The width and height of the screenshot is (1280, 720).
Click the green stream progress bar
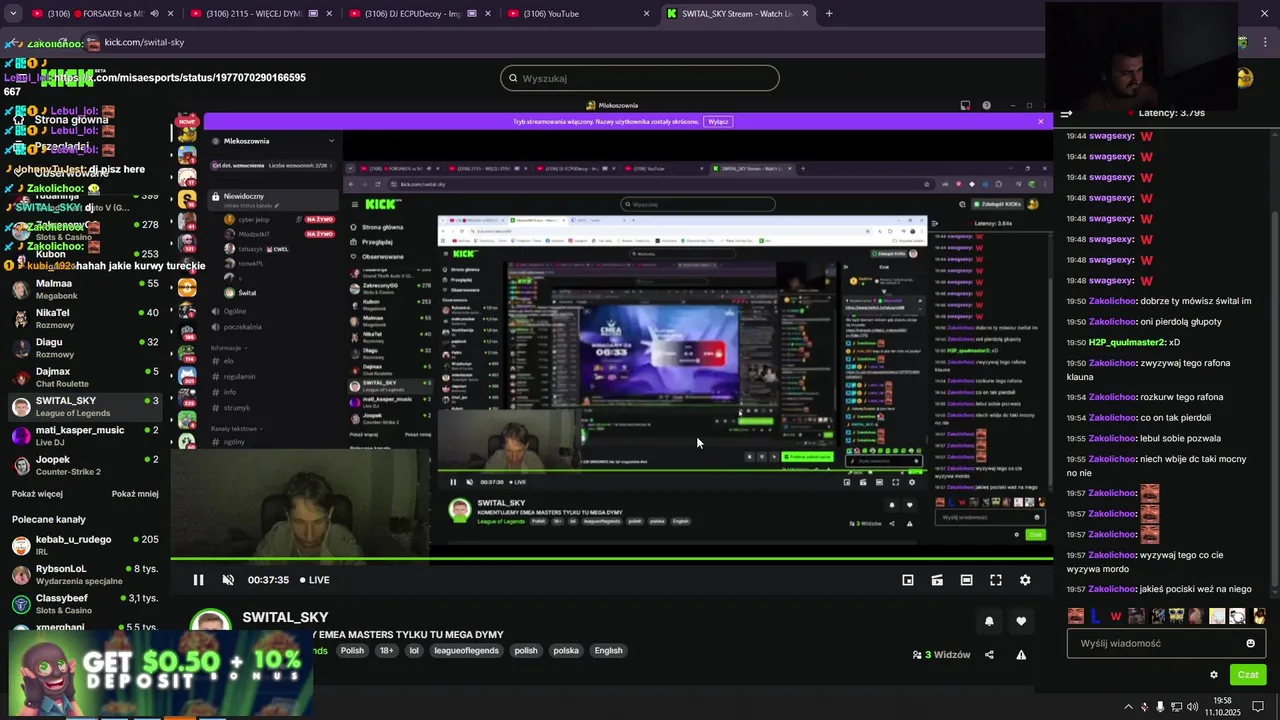click(x=611, y=559)
